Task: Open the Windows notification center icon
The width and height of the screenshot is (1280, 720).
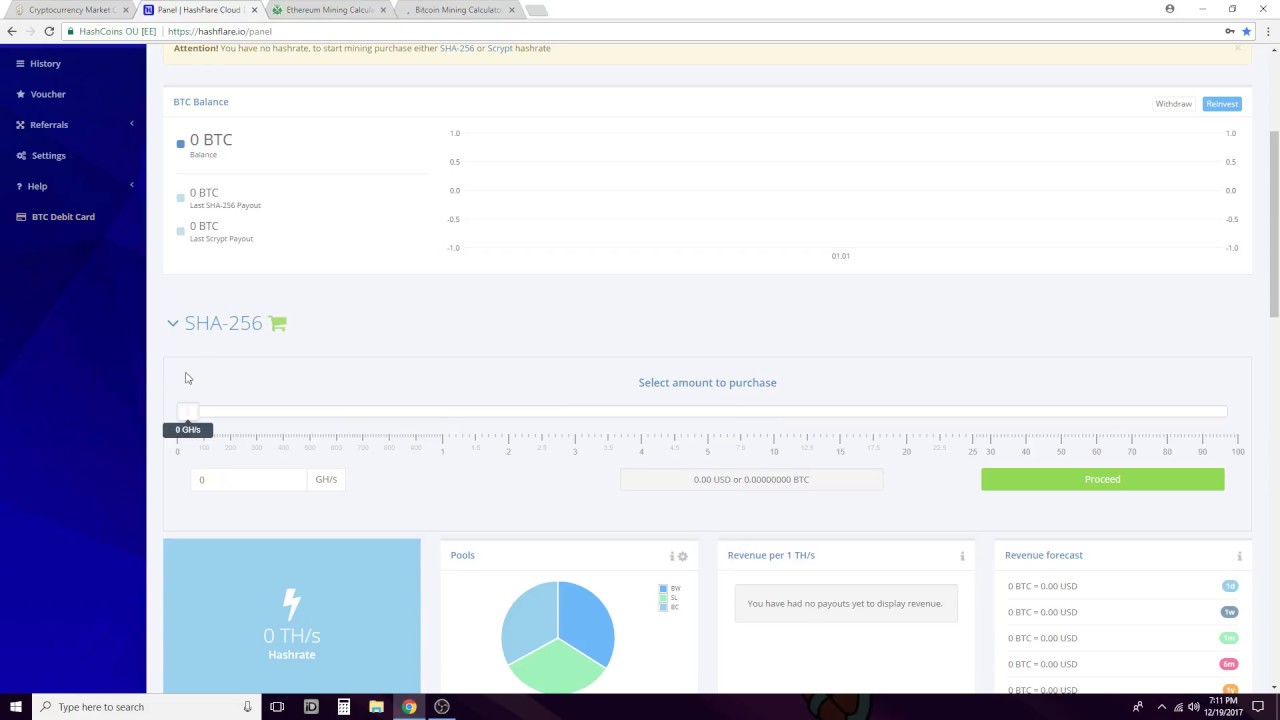Action: coord(1258,707)
